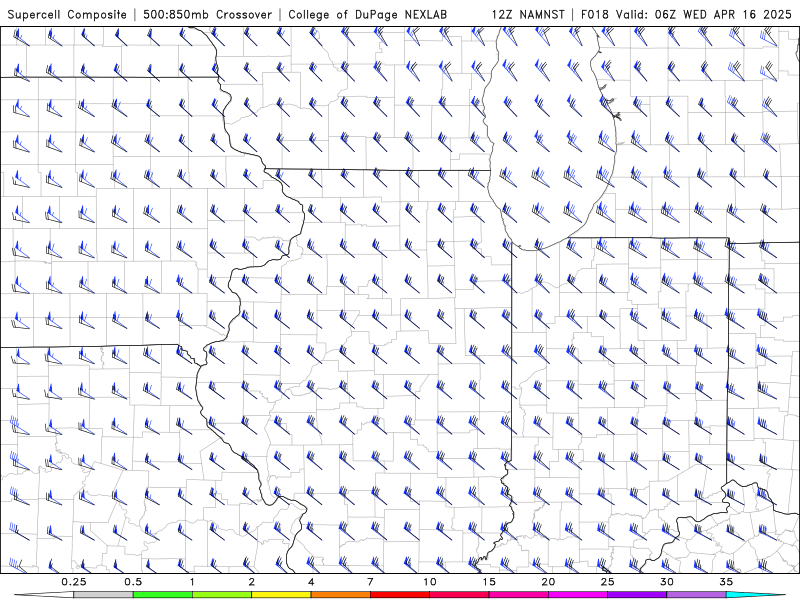800x600 pixels.
Task: Click 'College of DuPage NEXLAB' header text
Action: 367,14
